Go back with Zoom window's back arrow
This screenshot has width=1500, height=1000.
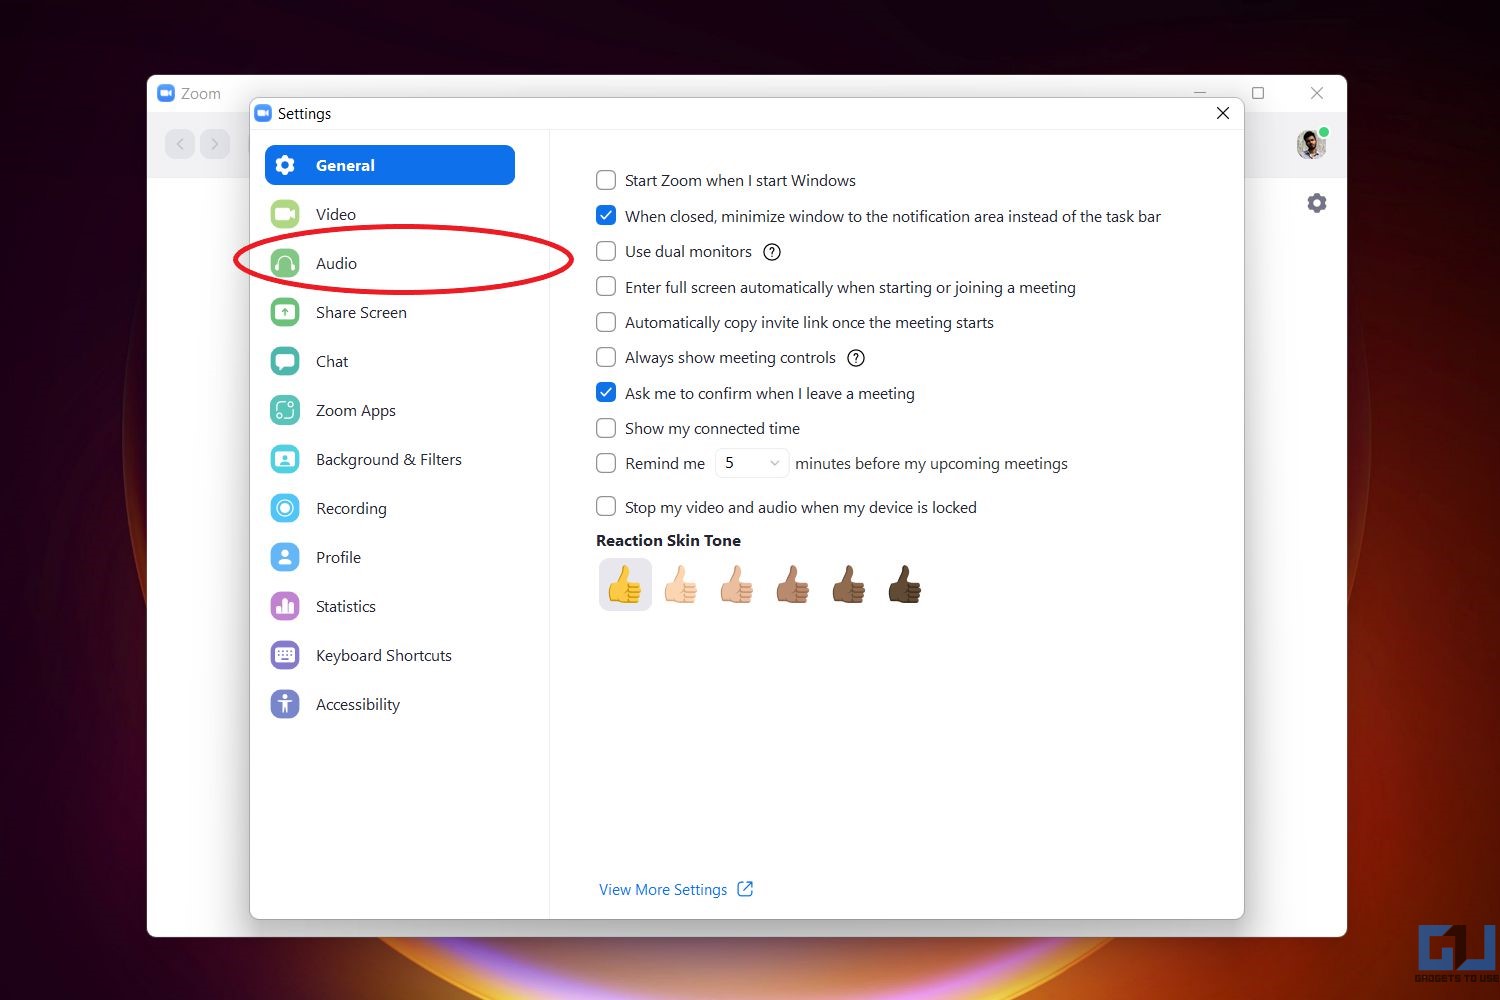tap(180, 144)
